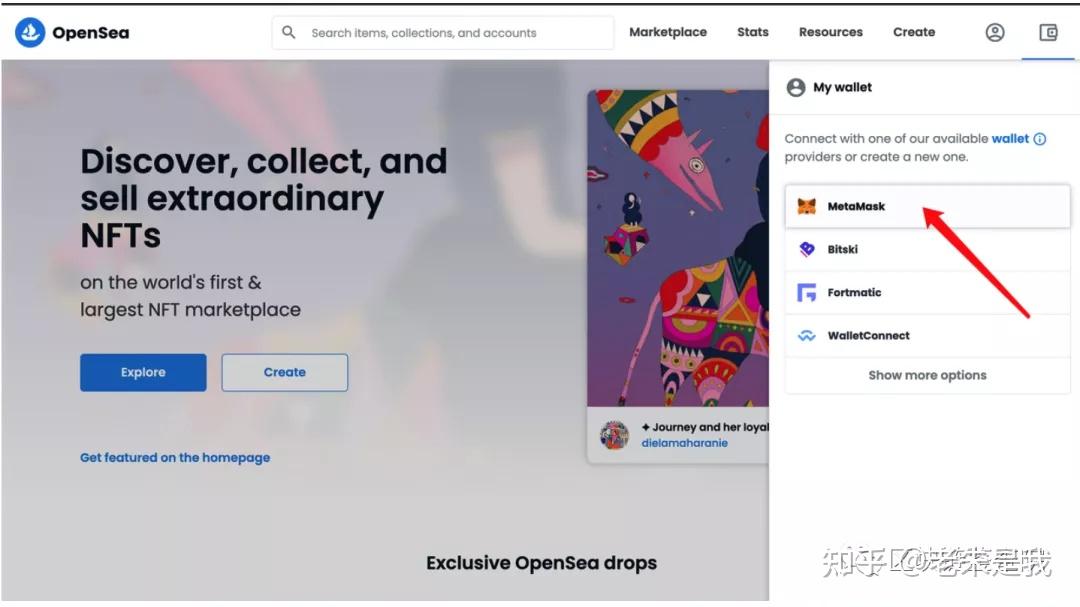Click the Fortmatic logo icon
The height and width of the screenshot is (607, 1080).
807,293
